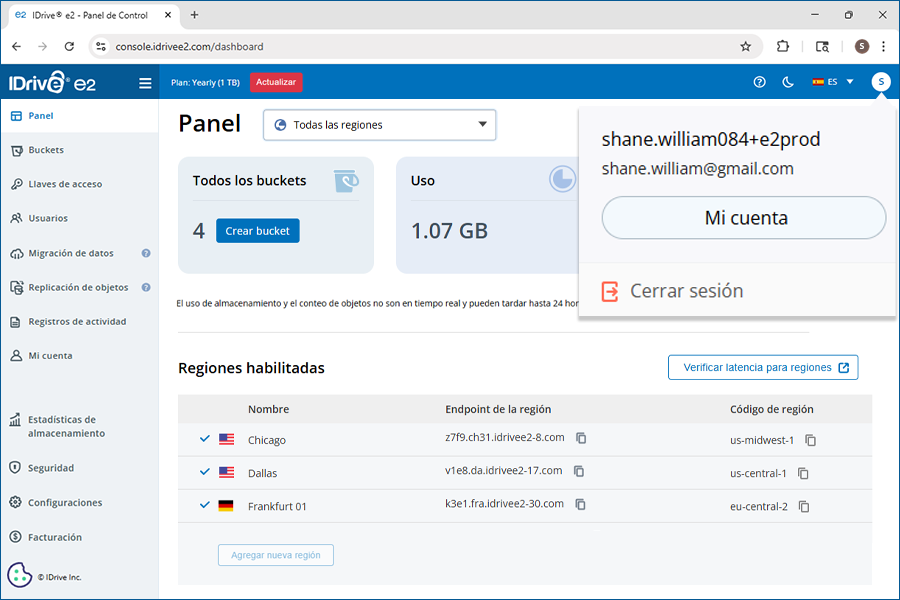The width and height of the screenshot is (900, 600).
Task: Click Cerrar sesión to log out
Action: [686, 291]
